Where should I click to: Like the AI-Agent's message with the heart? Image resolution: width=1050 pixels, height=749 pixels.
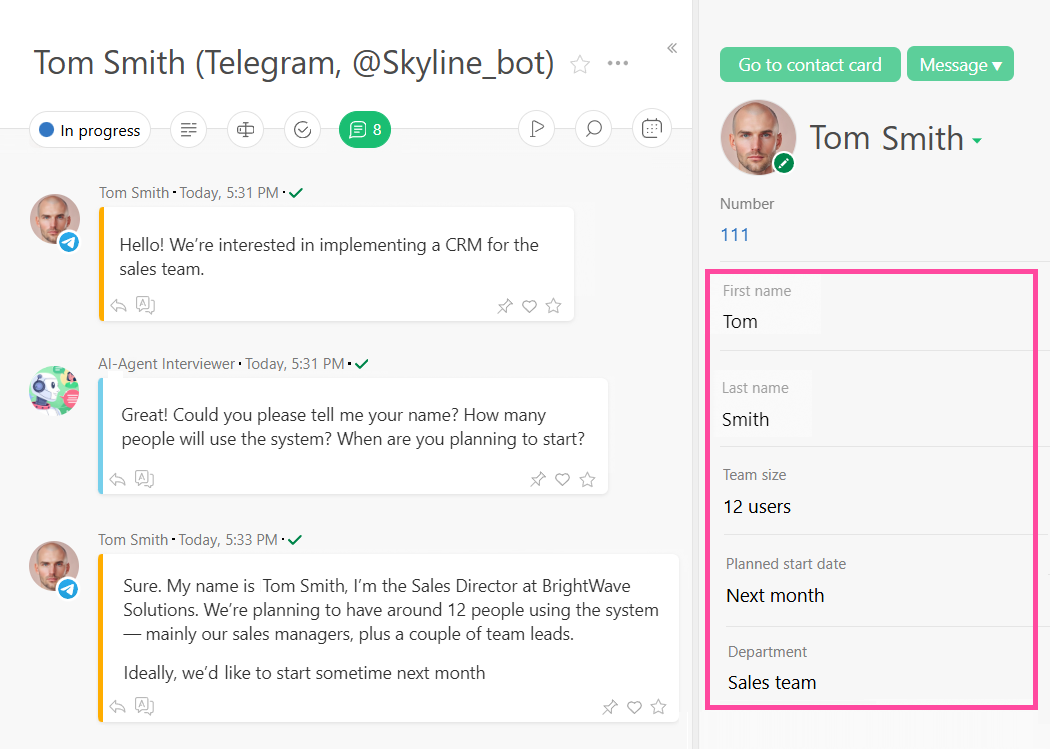tap(563, 479)
